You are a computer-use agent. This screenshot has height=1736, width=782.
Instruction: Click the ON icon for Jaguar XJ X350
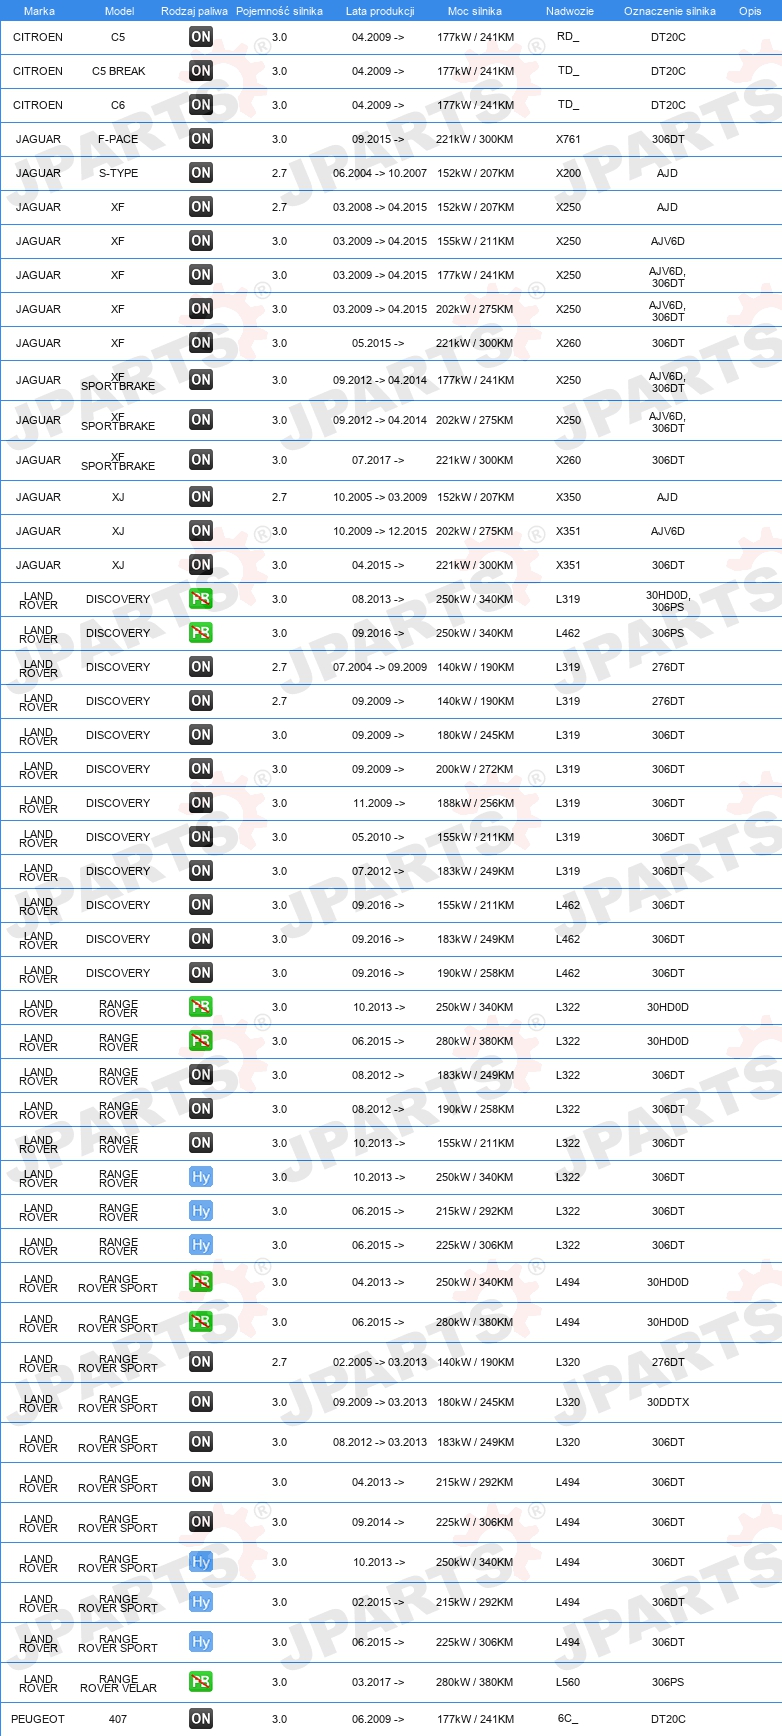pyautogui.click(x=201, y=497)
